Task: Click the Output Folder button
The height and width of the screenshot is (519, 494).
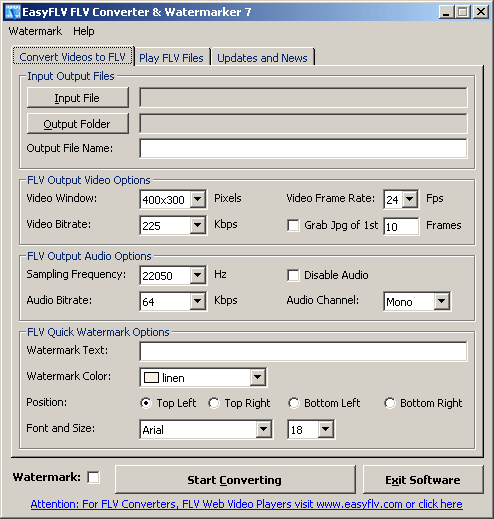Action: [x=77, y=124]
